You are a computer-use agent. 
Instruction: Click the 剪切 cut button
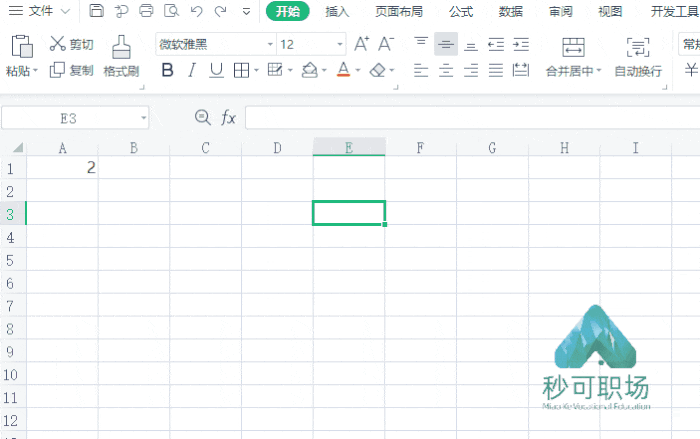(71, 44)
